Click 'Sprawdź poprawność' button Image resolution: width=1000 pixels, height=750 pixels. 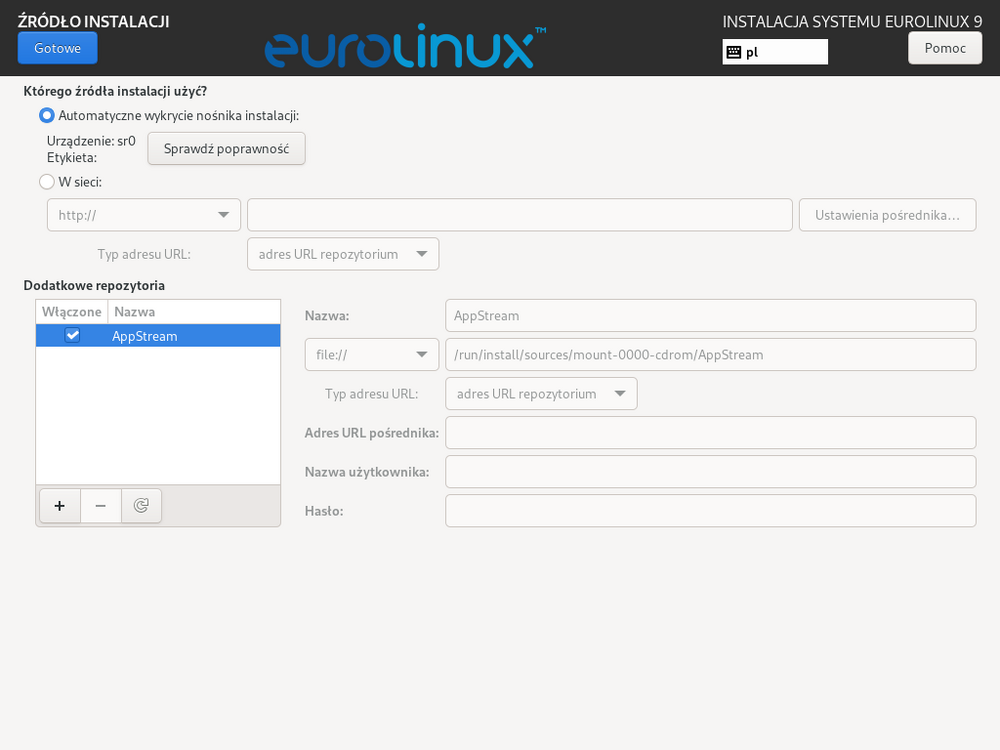click(x=226, y=149)
